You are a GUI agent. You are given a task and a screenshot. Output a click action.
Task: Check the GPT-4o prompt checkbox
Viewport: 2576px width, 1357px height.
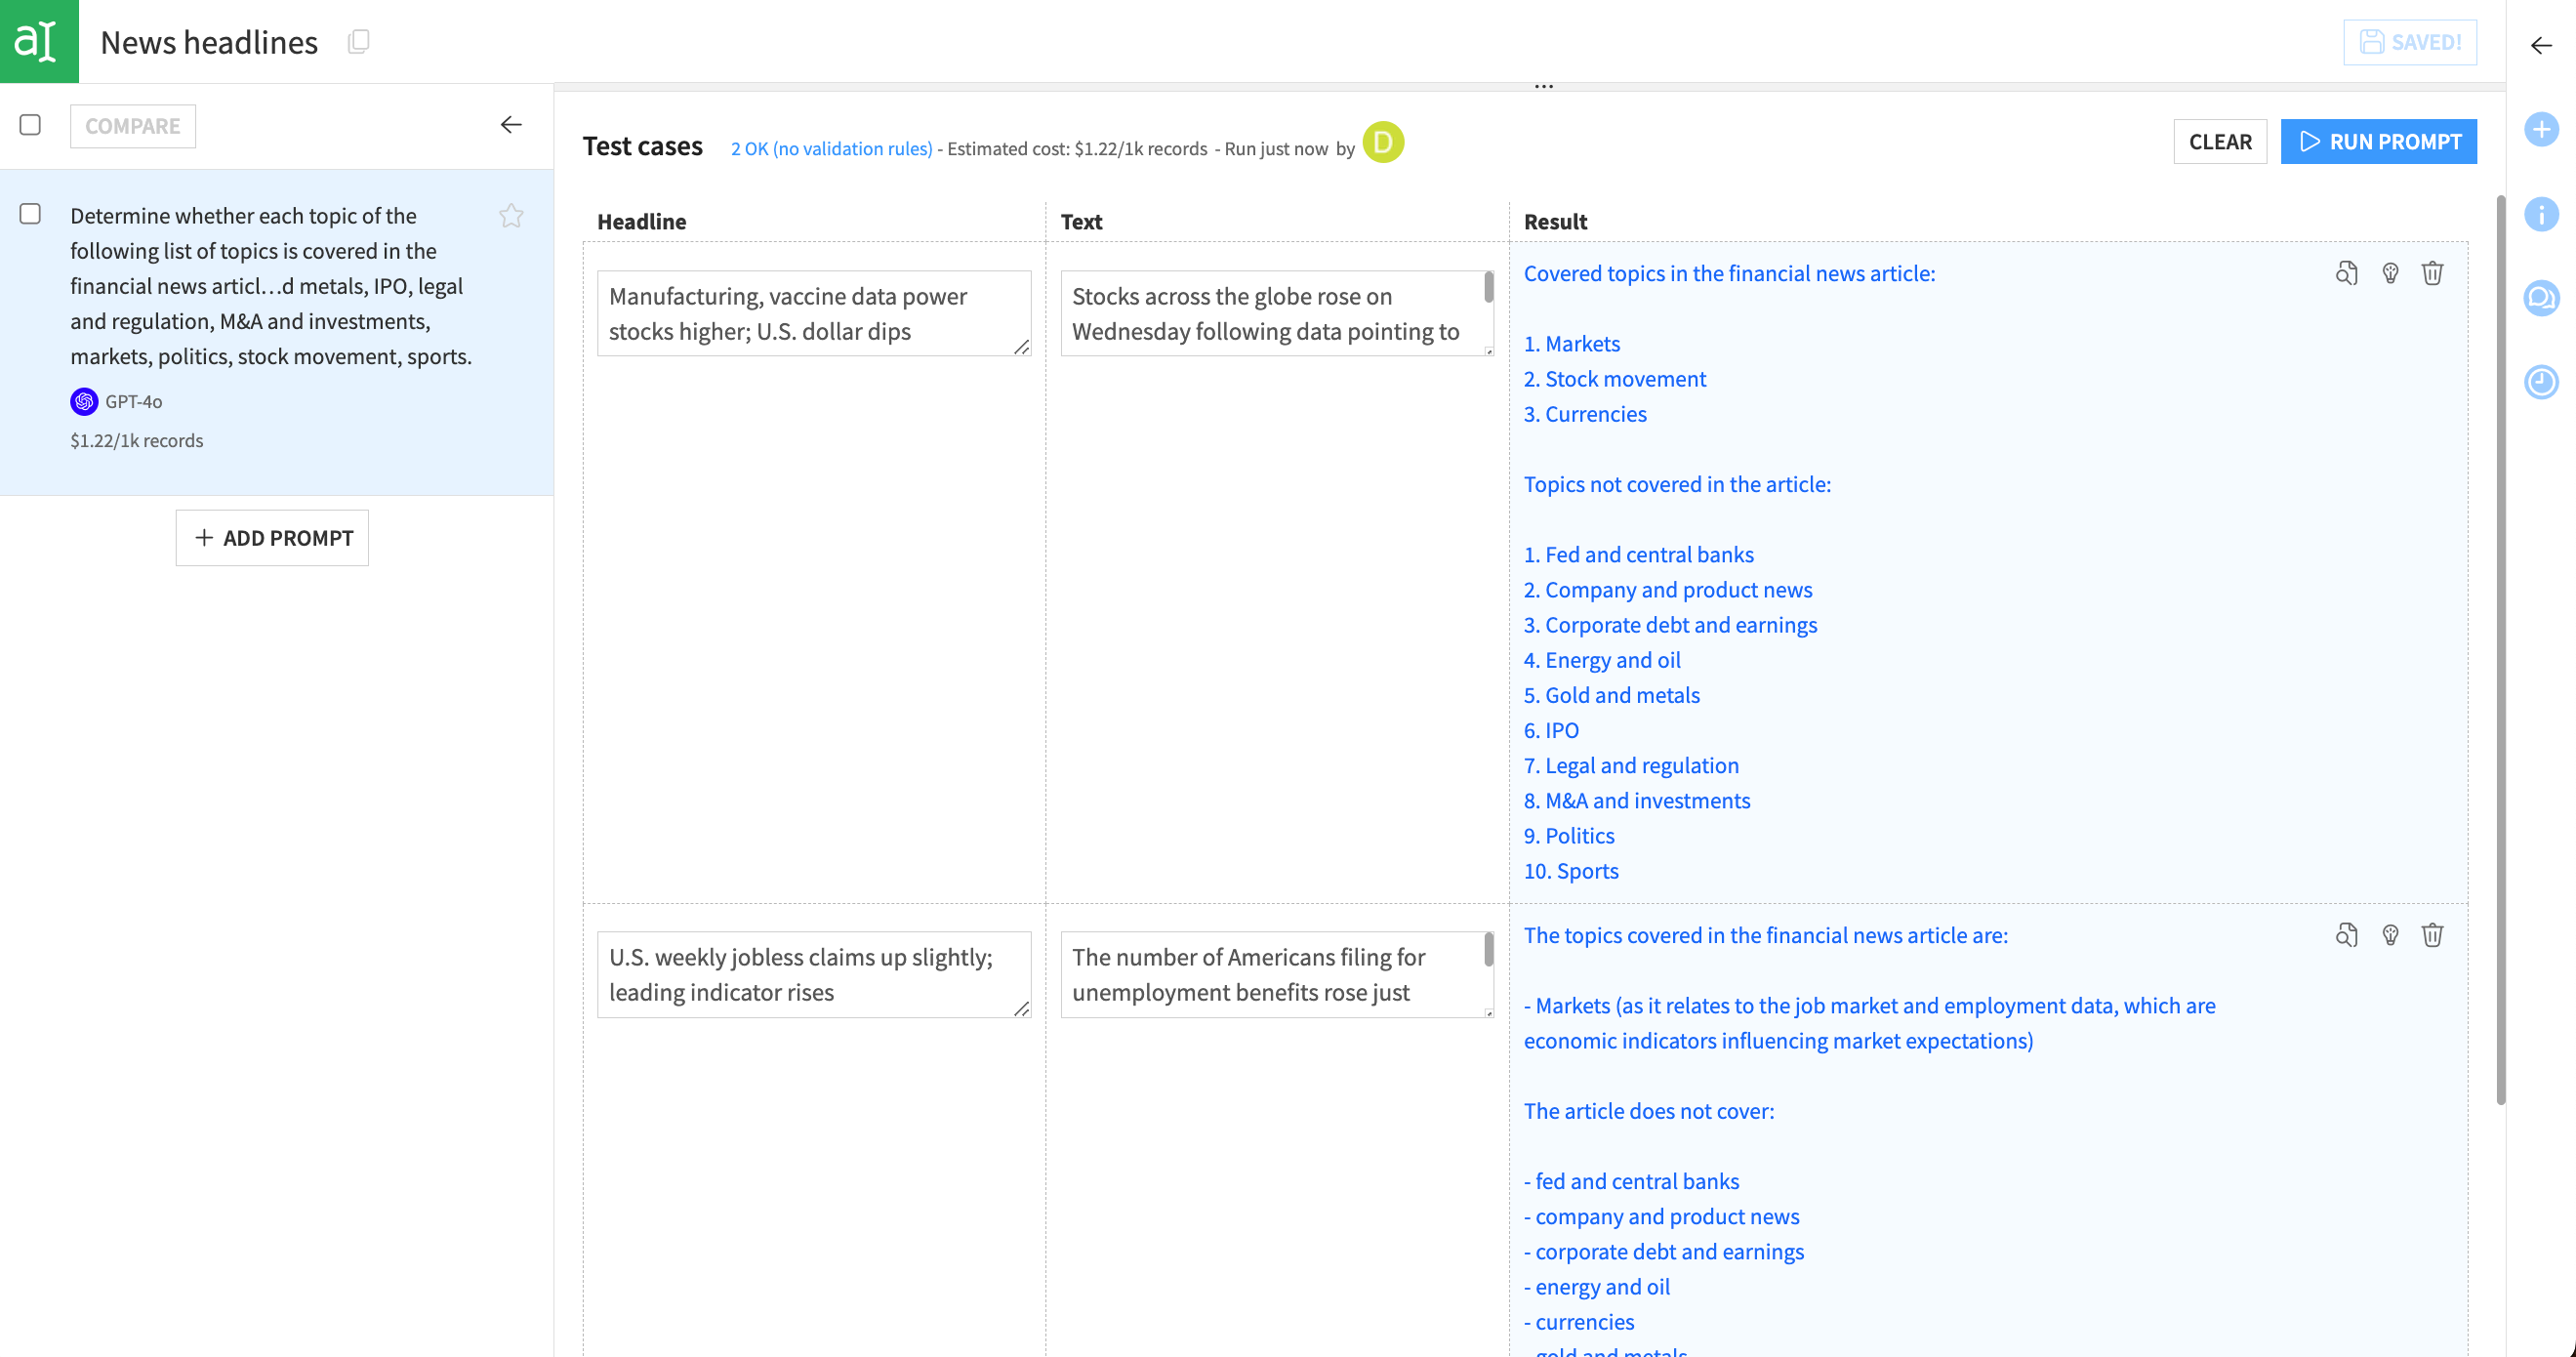pyautogui.click(x=30, y=214)
